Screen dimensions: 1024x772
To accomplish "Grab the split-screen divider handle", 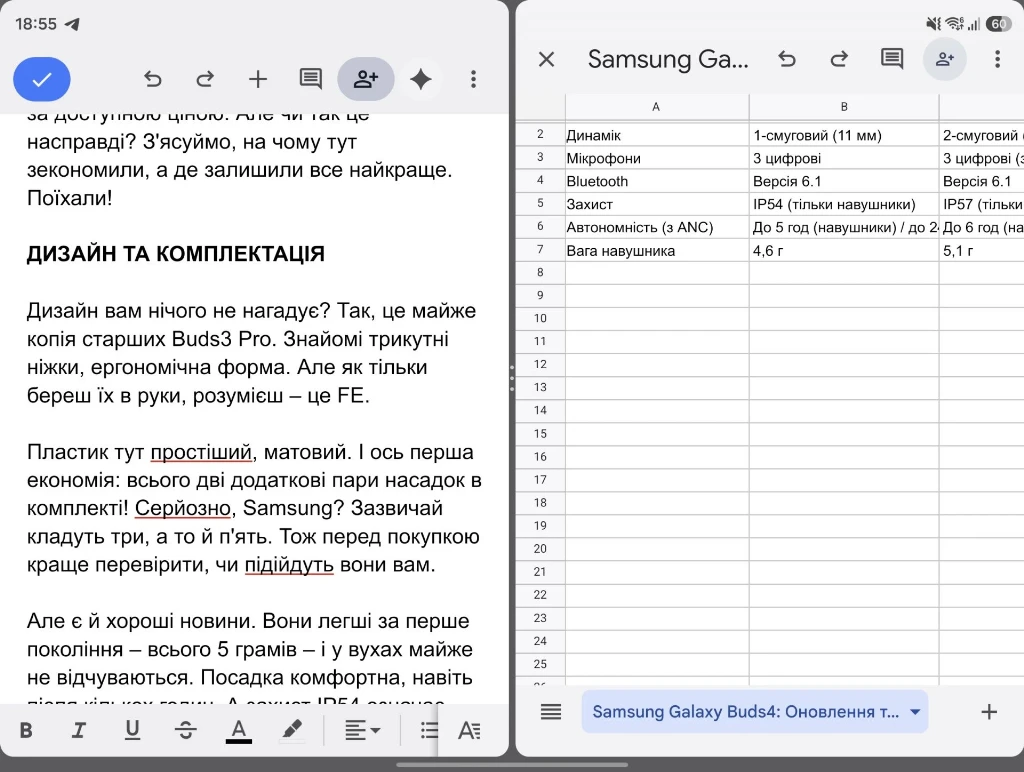I will pos(512,378).
